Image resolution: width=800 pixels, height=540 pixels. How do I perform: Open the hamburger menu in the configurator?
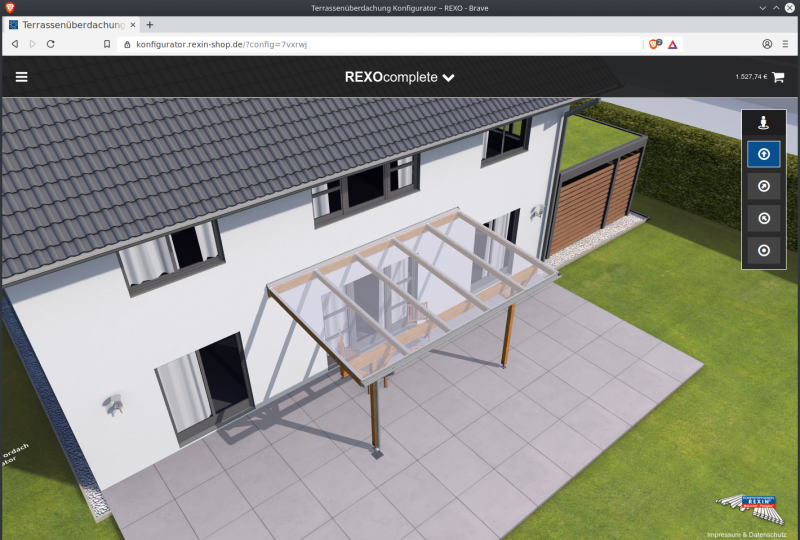coord(21,77)
